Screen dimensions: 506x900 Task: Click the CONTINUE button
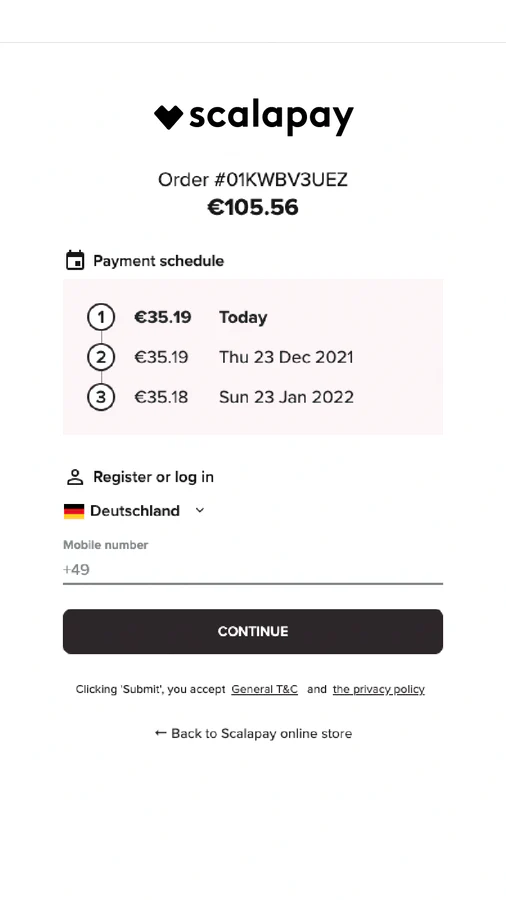point(252,631)
